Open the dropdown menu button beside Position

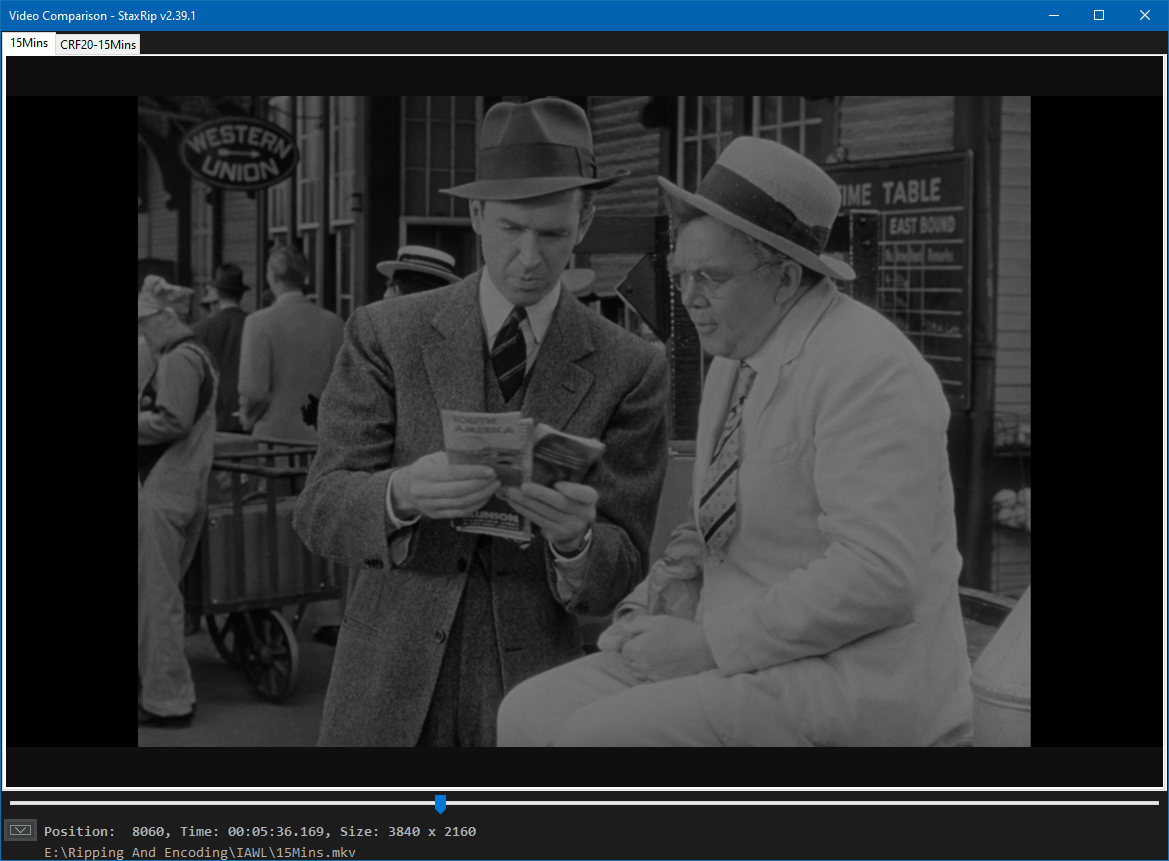[x=21, y=830]
